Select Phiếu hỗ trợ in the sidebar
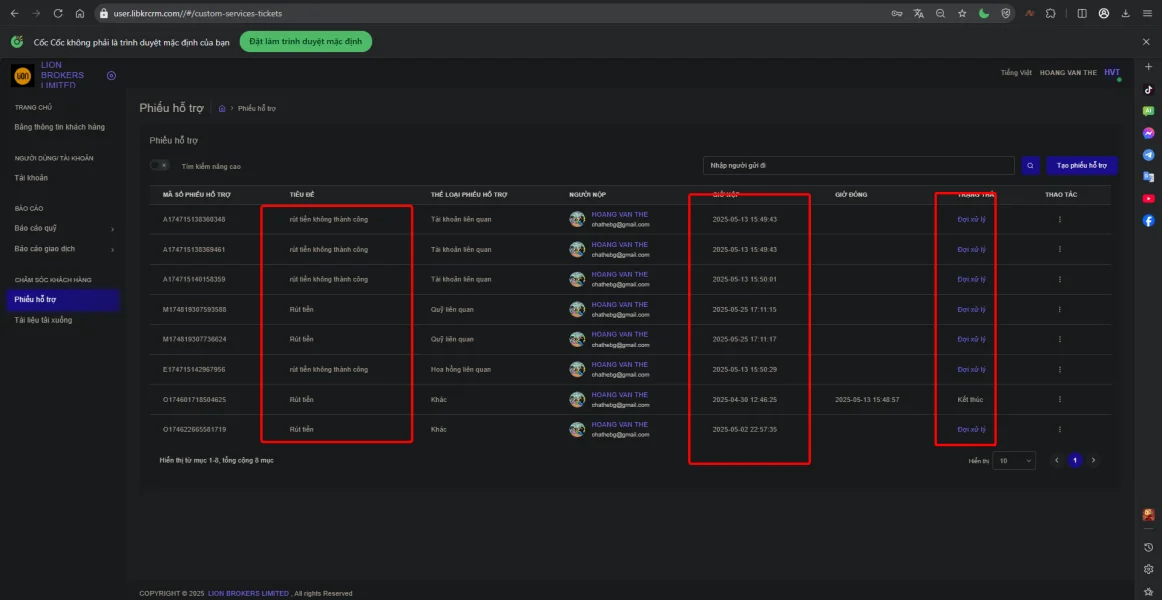 click(63, 300)
